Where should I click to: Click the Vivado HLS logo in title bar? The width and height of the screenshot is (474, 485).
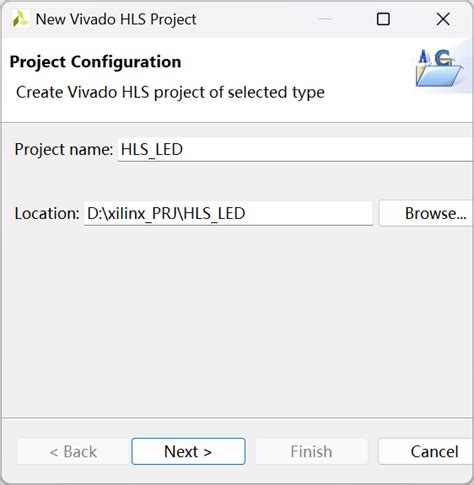click(x=20, y=19)
